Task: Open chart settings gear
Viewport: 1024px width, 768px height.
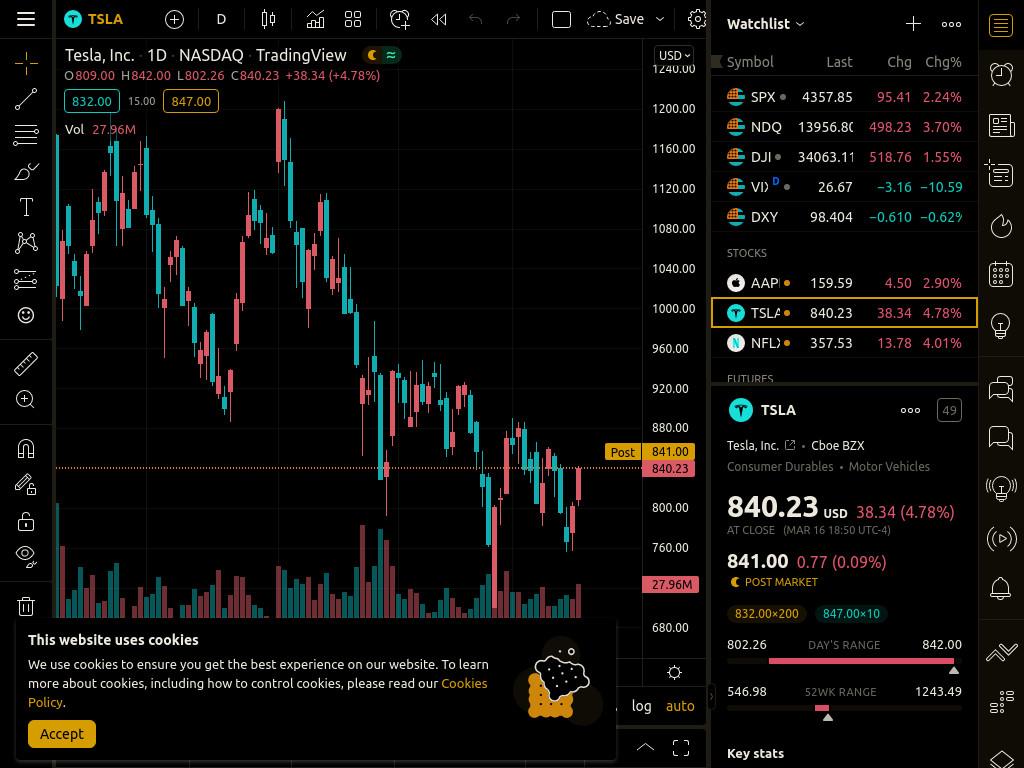Action: [x=697, y=20]
